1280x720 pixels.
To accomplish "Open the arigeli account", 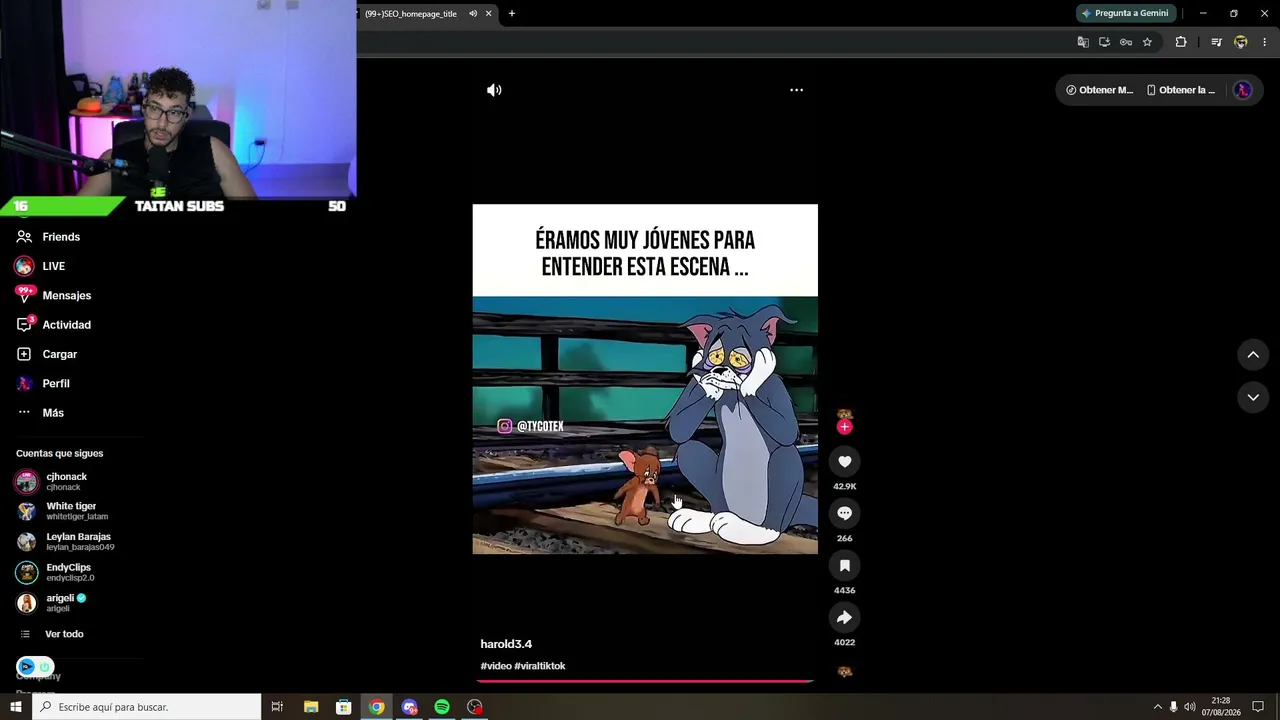I will pos(51,603).
